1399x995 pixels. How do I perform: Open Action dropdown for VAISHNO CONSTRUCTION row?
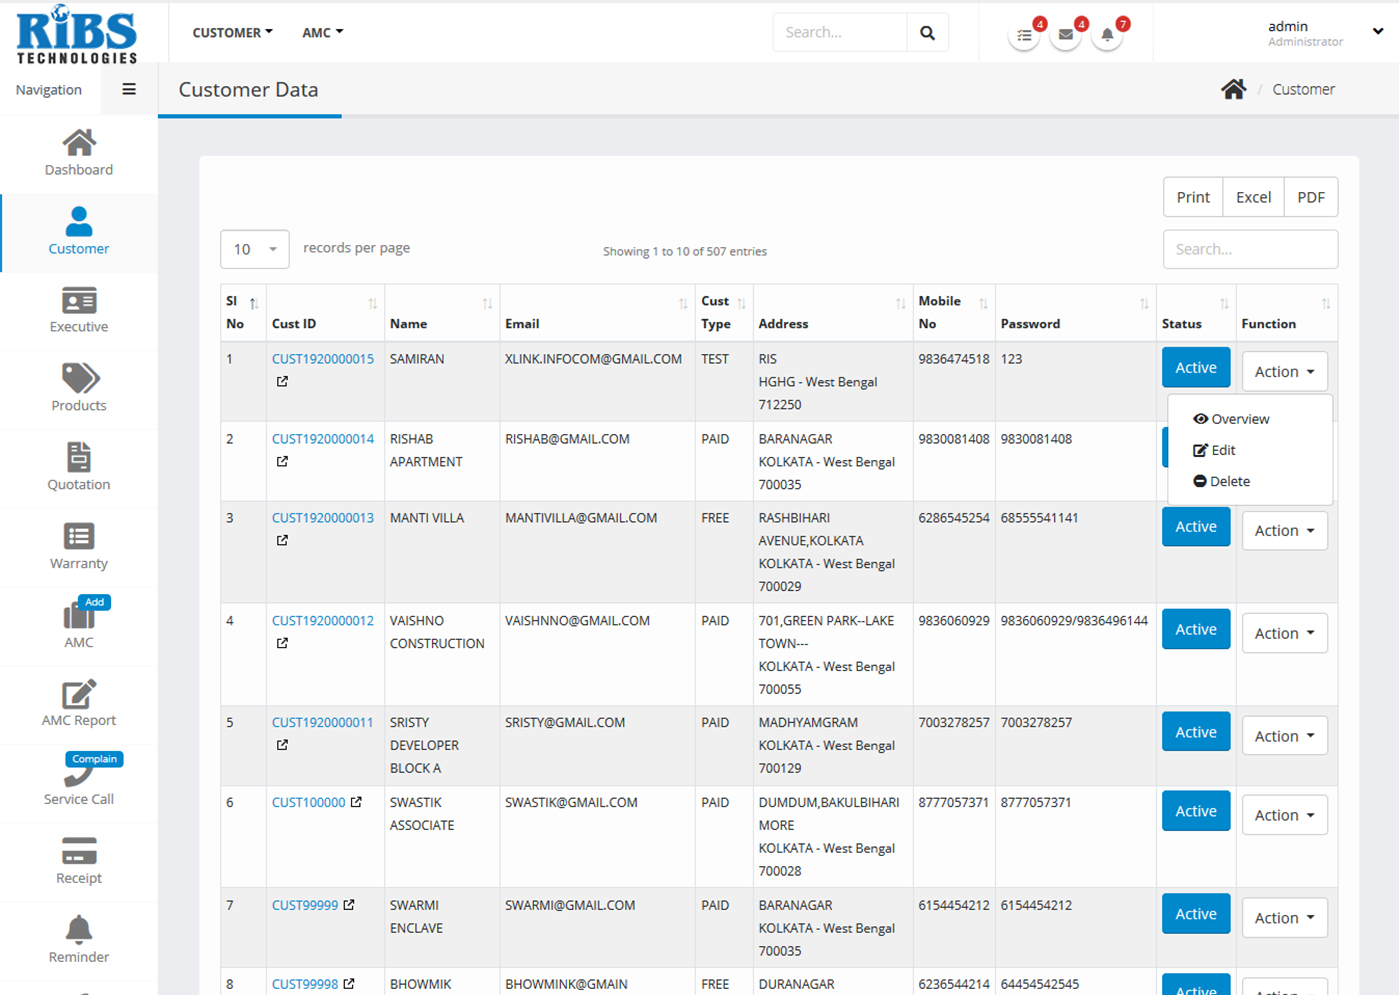point(1284,634)
